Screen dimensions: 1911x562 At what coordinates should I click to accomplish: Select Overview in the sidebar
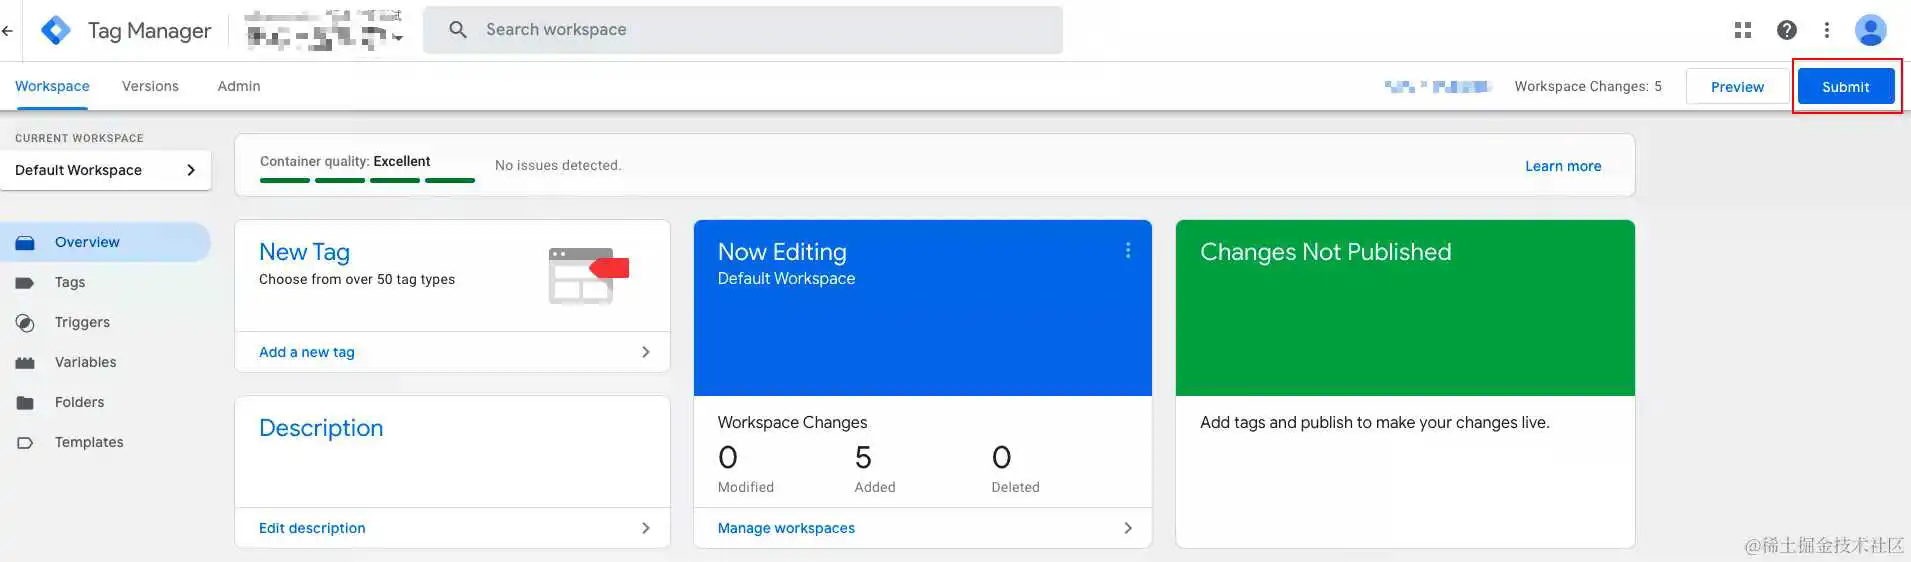106,242
